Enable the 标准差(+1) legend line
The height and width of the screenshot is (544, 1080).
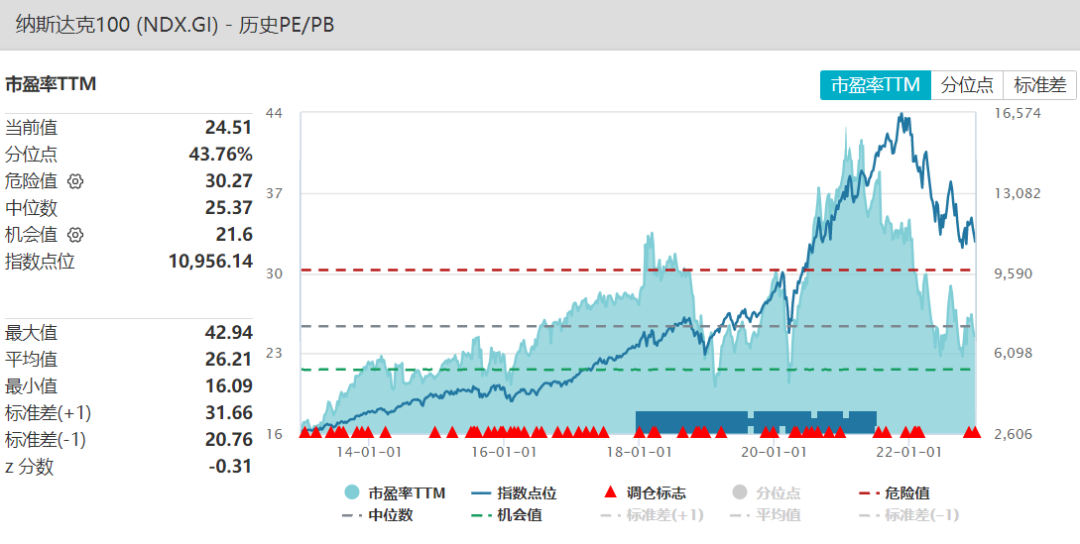(652, 514)
